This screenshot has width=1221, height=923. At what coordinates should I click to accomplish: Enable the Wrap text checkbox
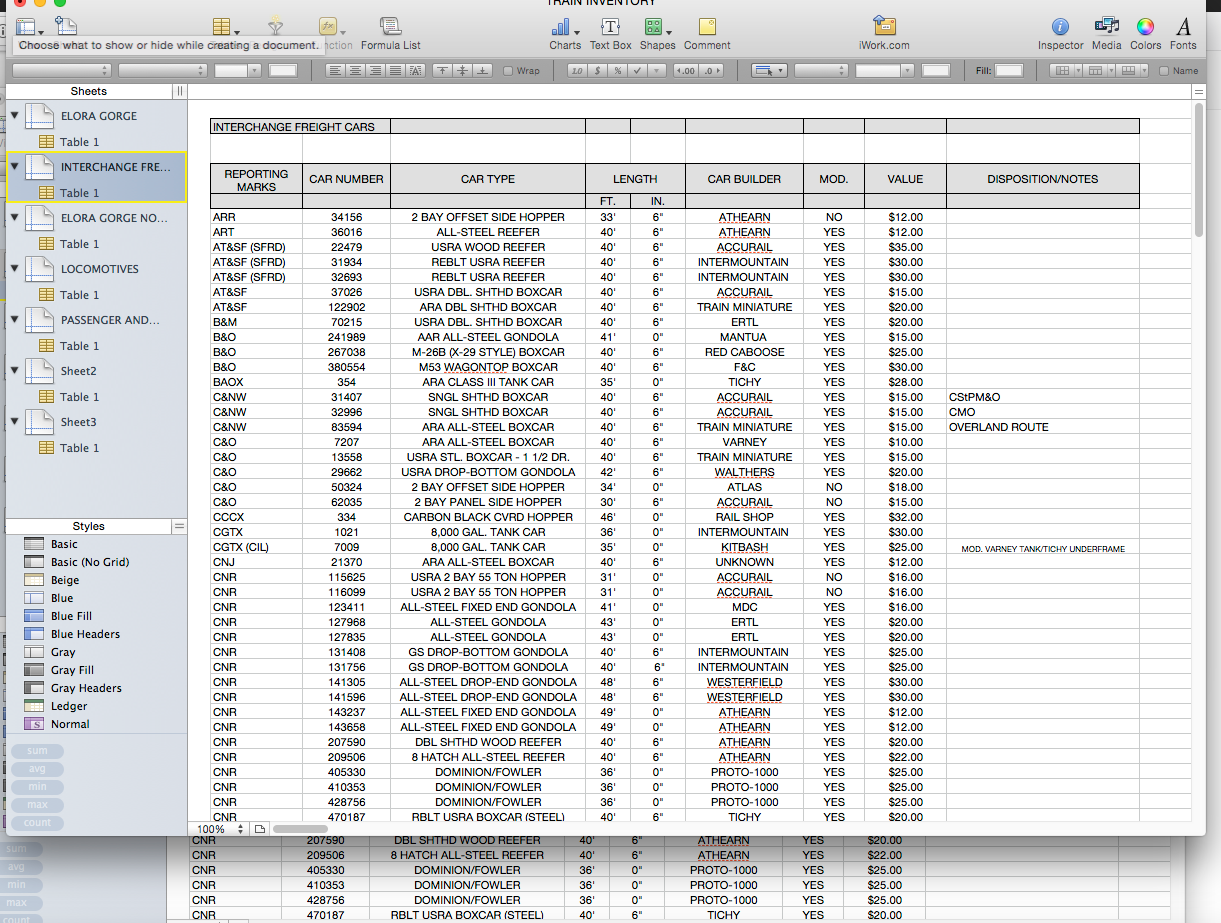509,70
